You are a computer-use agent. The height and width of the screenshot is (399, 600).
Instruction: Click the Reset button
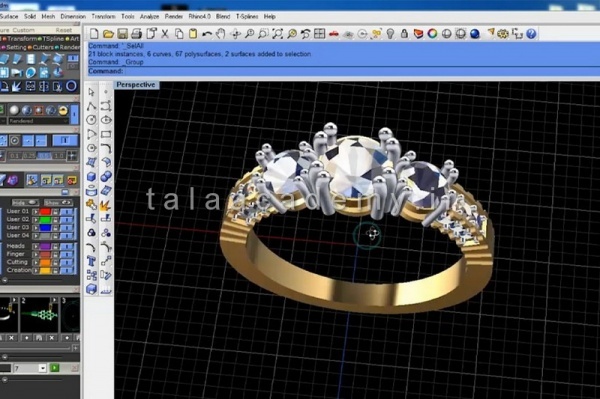pyautogui.click(x=64, y=30)
